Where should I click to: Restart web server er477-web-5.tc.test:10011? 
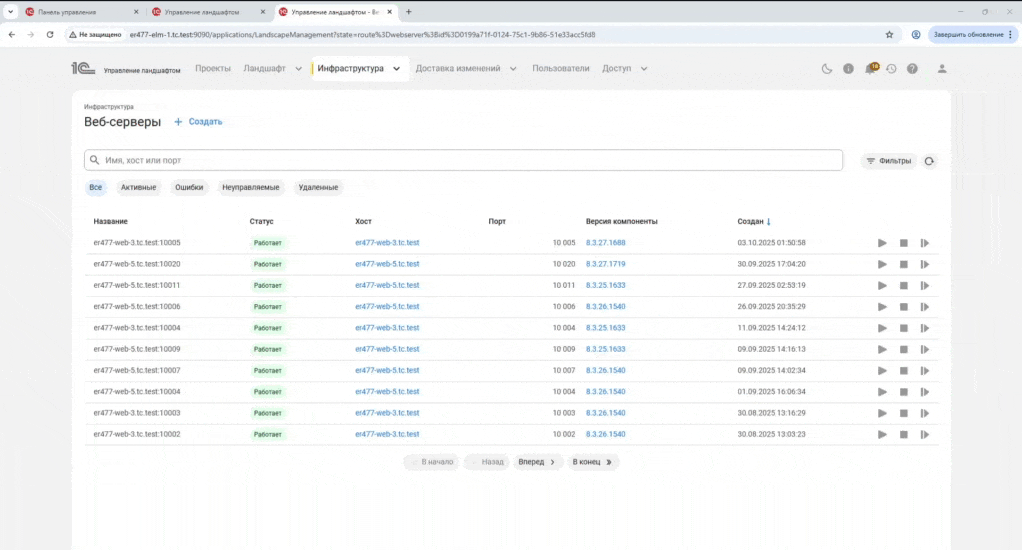[925, 285]
